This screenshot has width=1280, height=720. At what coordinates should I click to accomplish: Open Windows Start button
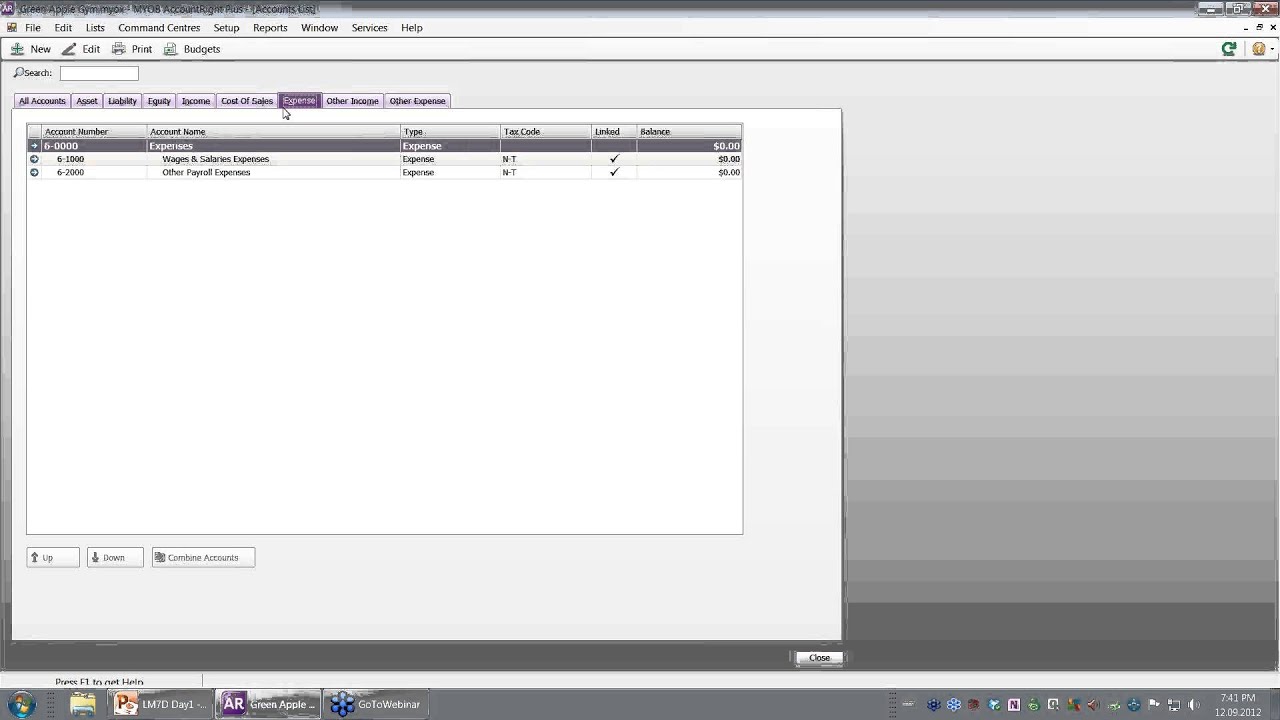pyautogui.click(x=21, y=704)
